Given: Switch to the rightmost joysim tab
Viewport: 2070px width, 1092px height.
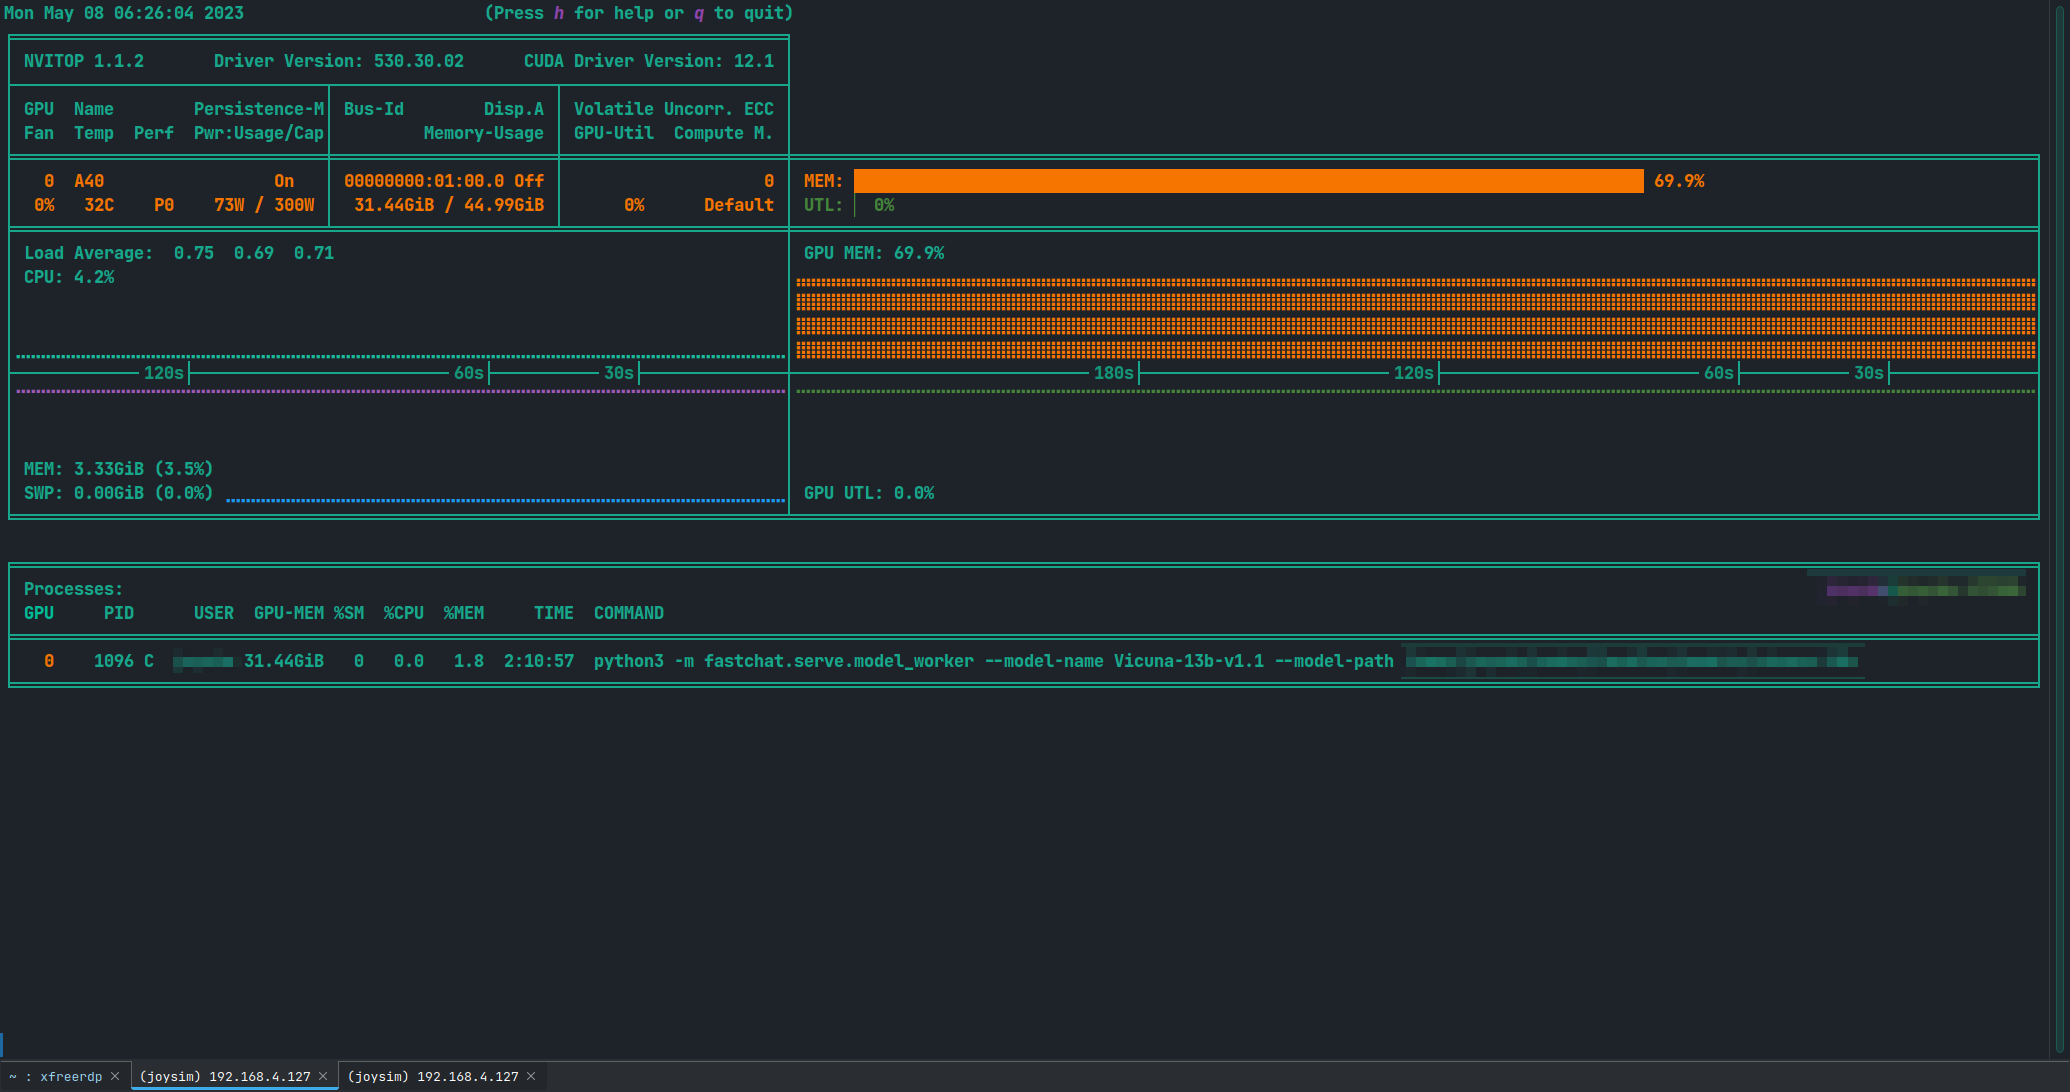Looking at the screenshot, I should point(432,1077).
